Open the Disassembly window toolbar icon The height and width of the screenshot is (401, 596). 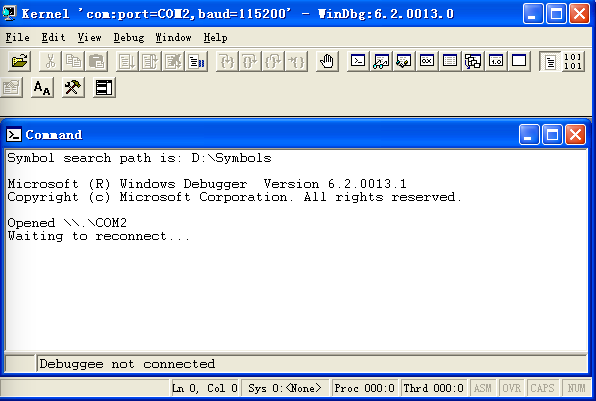(x=496, y=61)
